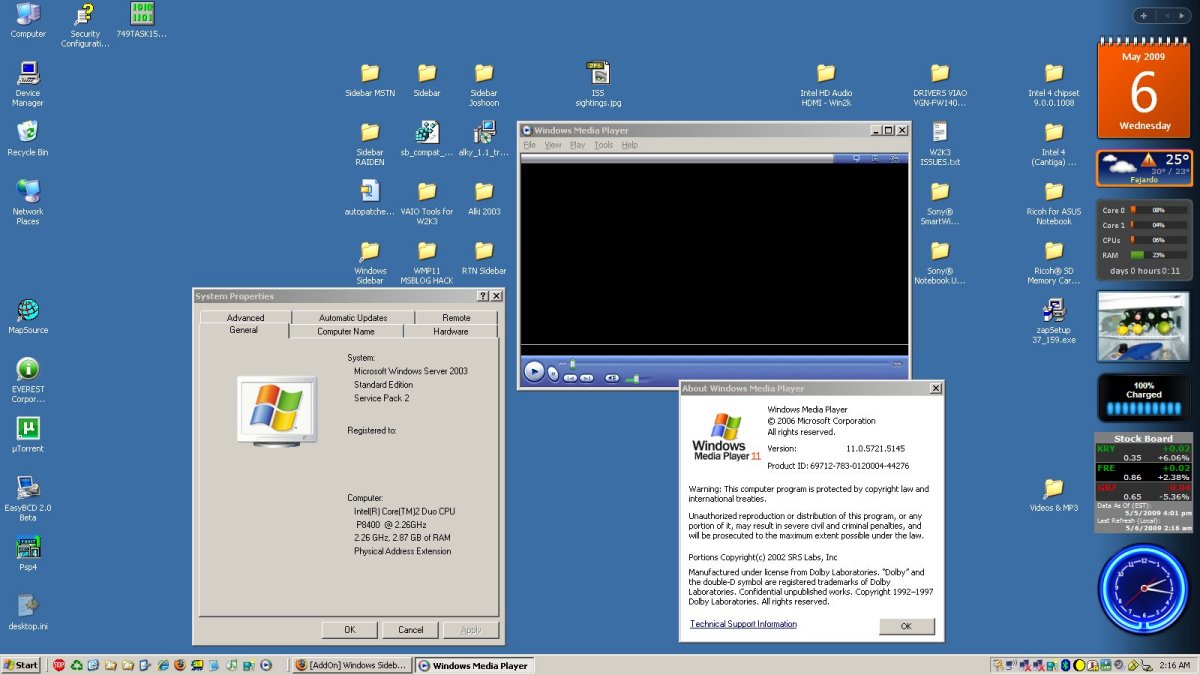1200x675 pixels.
Task: Open the Sidebar RAIDEN folder
Action: coord(370,144)
